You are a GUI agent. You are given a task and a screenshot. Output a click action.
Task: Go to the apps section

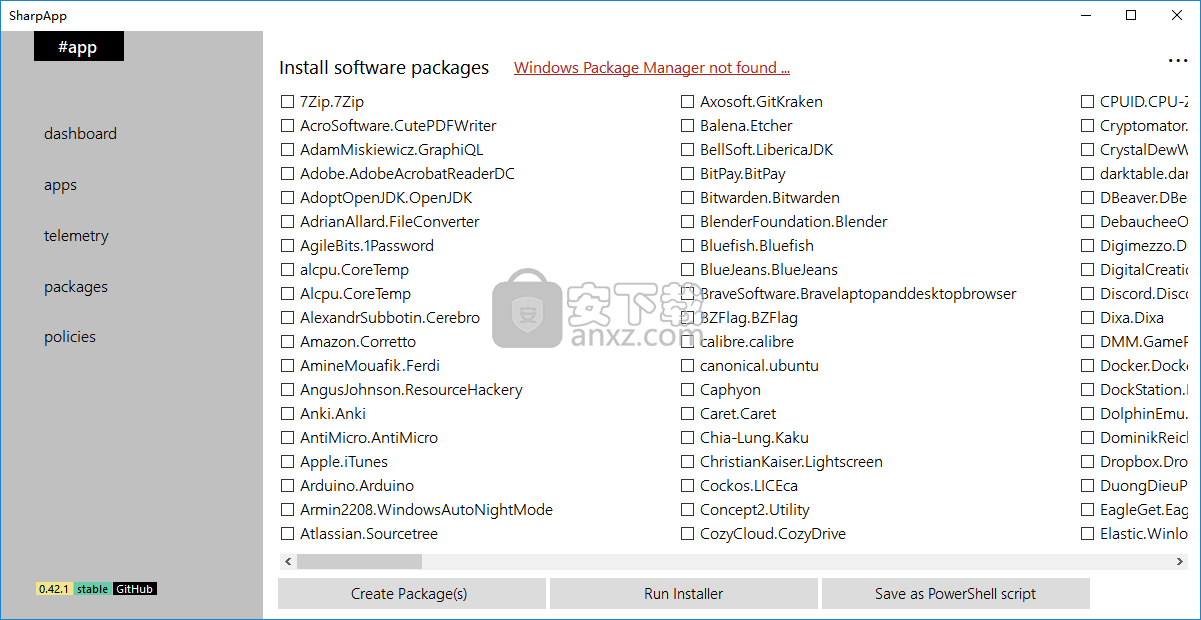click(x=60, y=185)
